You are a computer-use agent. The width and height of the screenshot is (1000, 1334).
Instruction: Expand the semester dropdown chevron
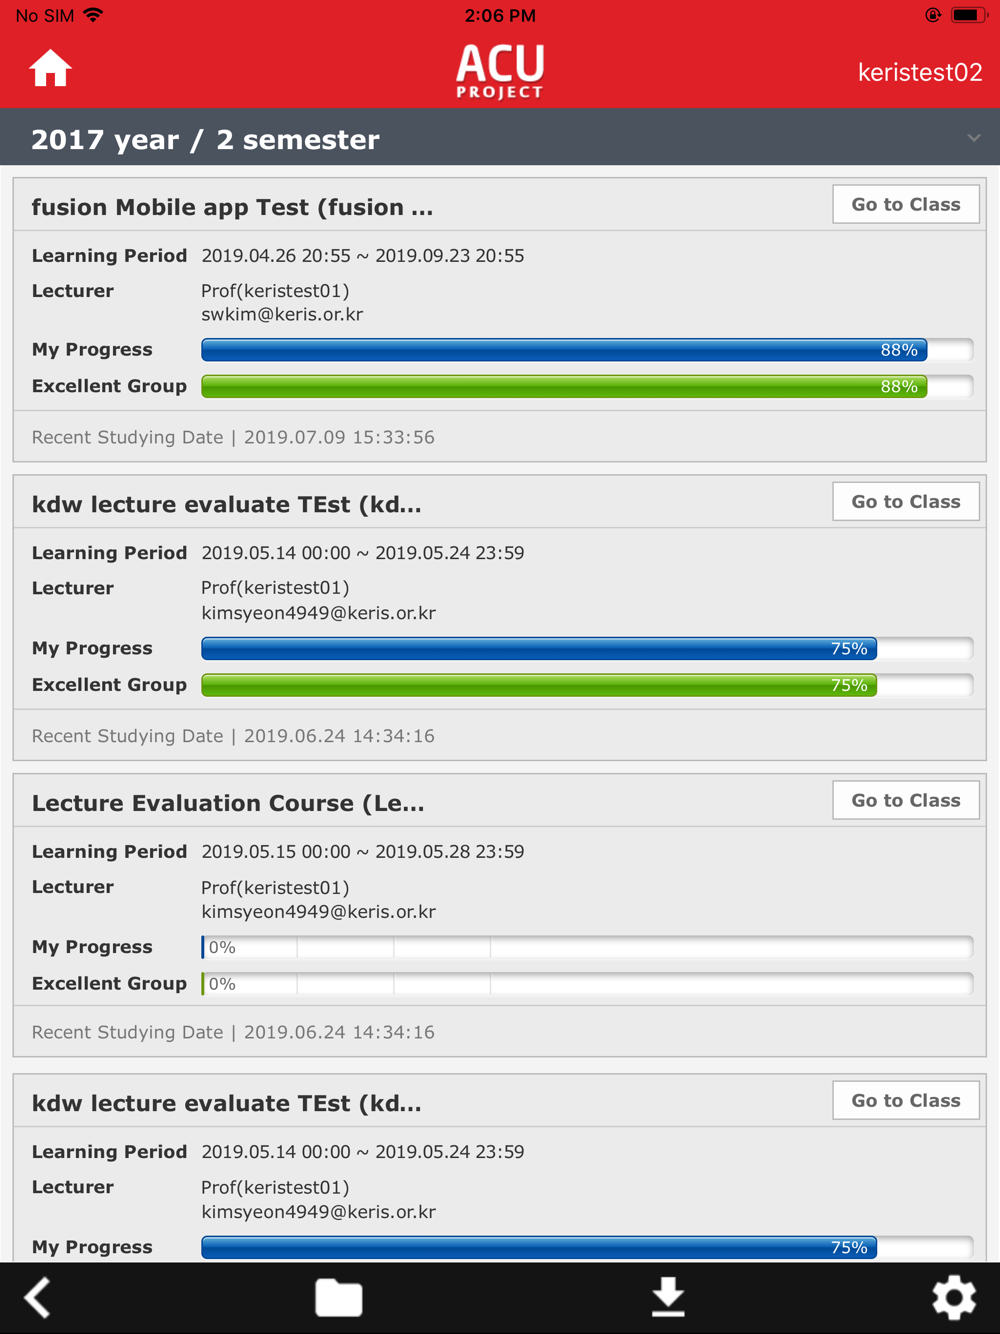pos(974,138)
